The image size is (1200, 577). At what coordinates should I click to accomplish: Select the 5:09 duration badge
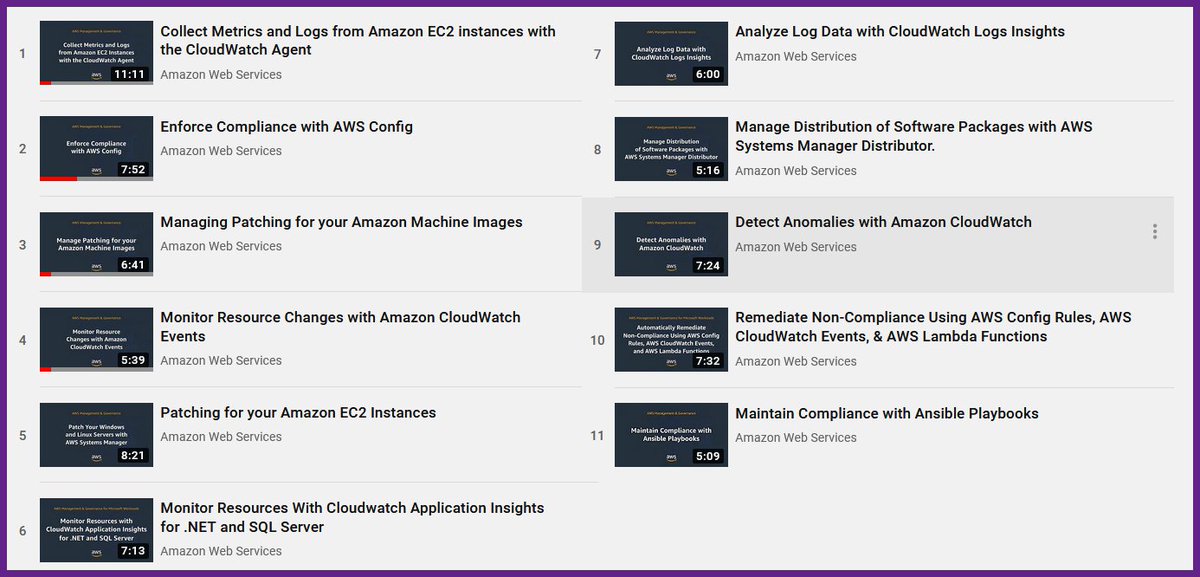pos(708,456)
